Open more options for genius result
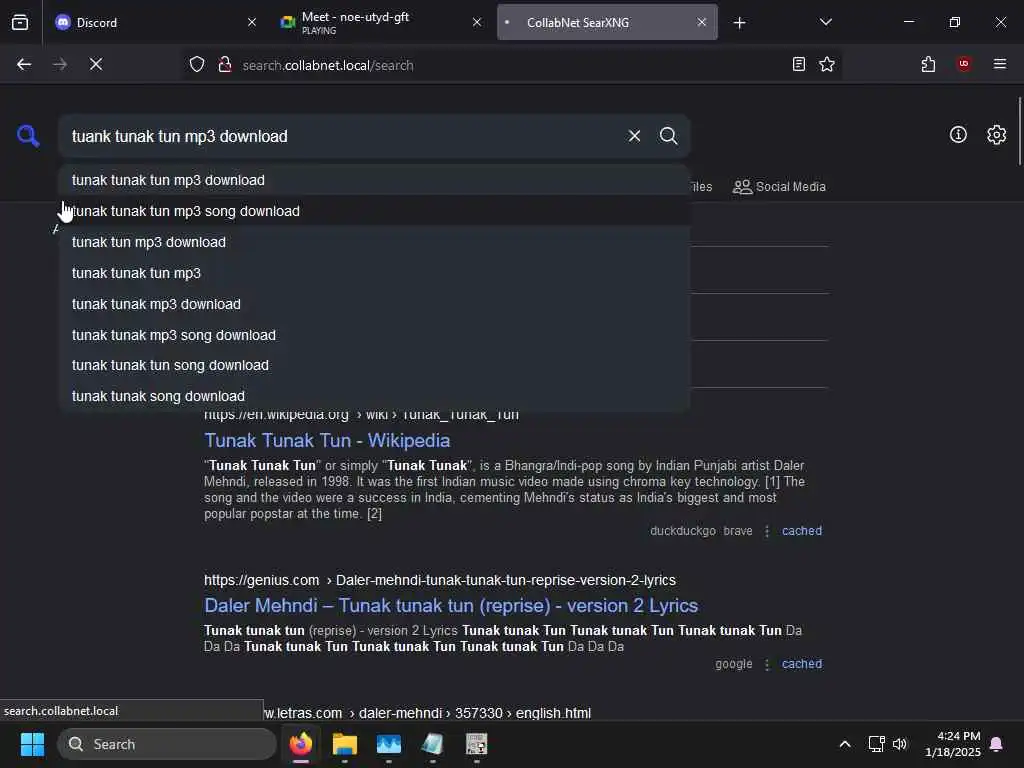Screen dimensions: 1024x768 click(767, 664)
